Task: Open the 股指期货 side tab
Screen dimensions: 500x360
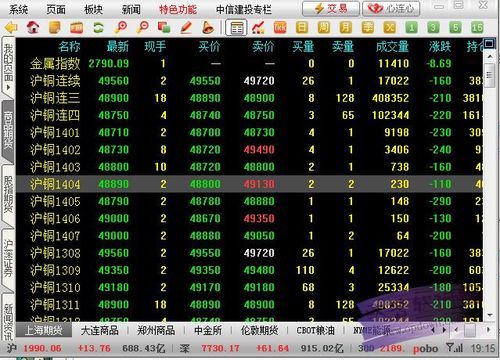Action: pyautogui.click(x=8, y=195)
